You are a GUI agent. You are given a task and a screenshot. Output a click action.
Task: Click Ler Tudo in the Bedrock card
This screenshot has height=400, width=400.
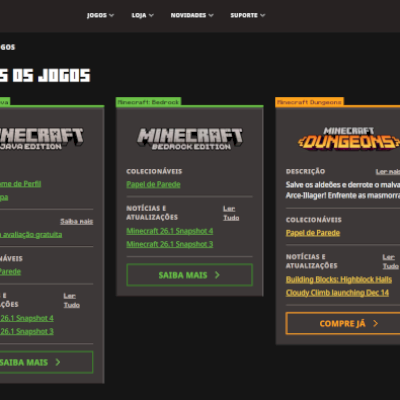pos(231,213)
